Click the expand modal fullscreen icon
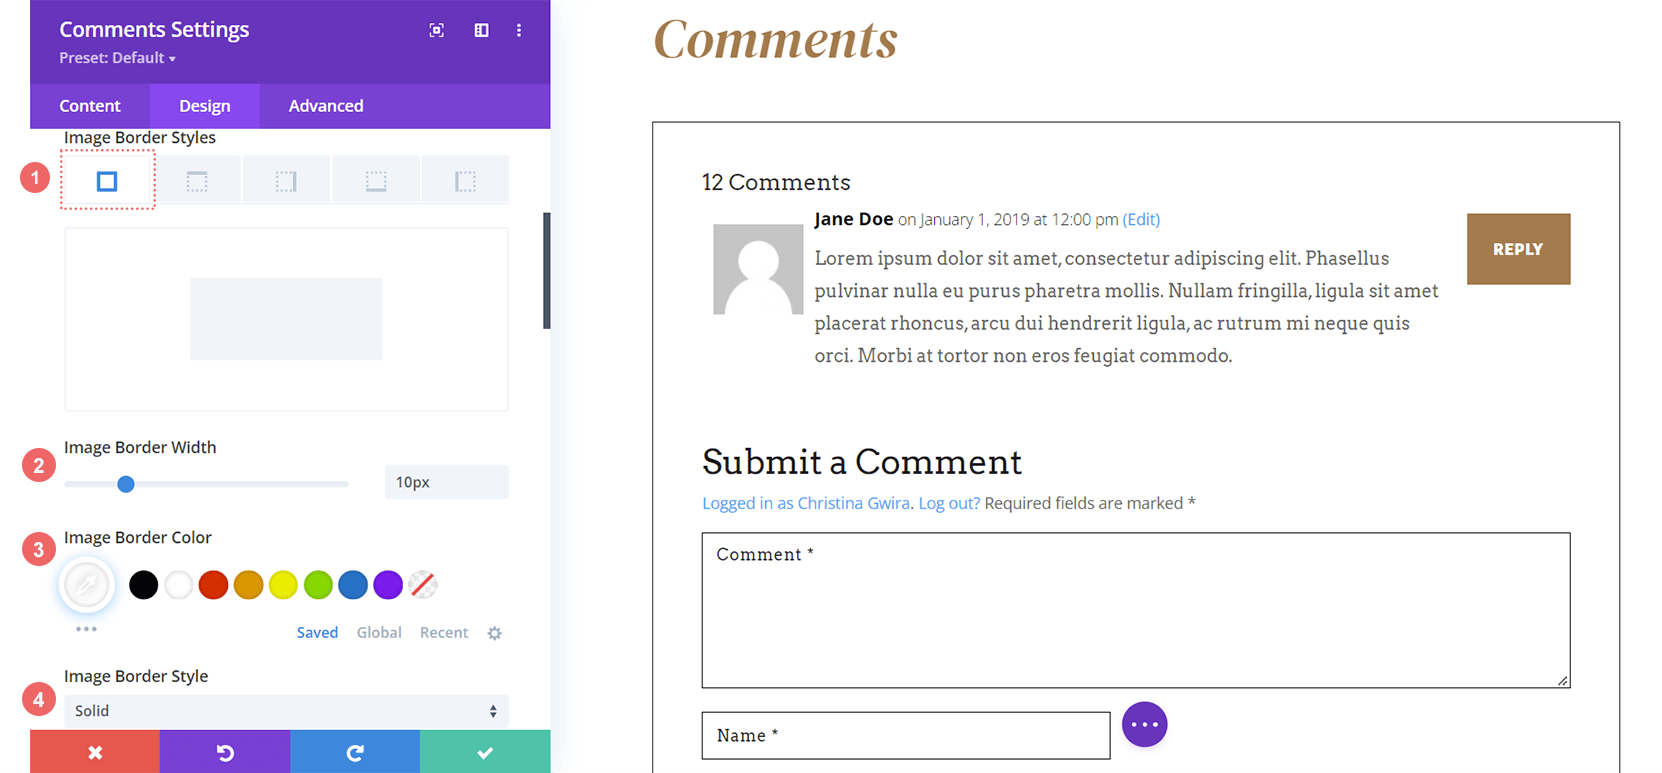This screenshot has height=773, width=1662. 436,30
